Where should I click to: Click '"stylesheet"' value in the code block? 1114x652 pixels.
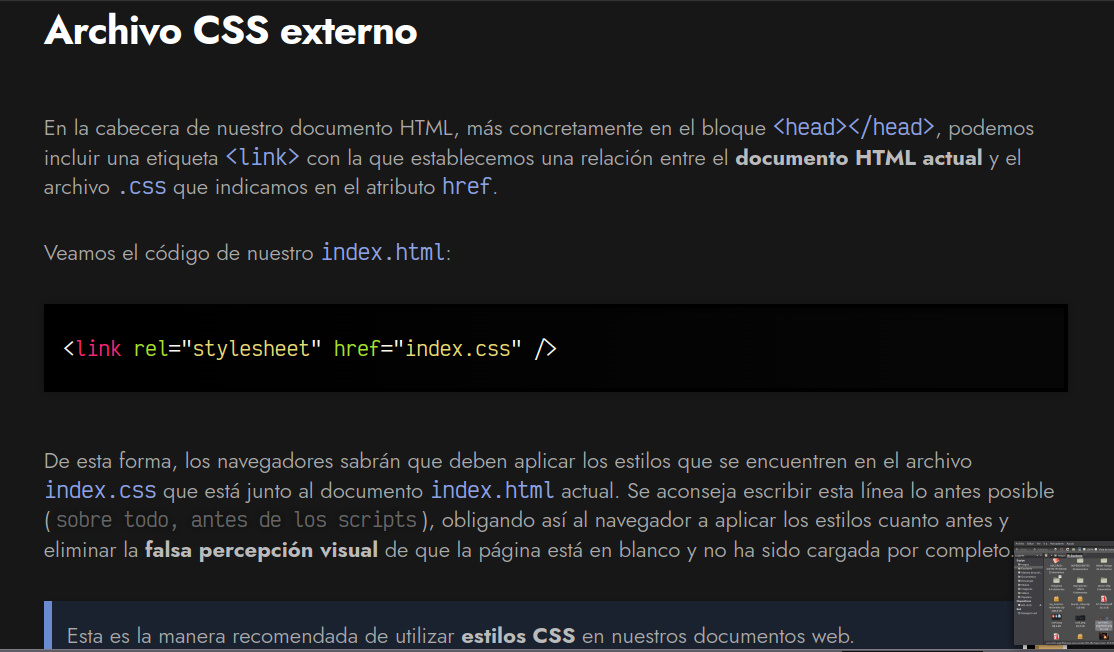point(251,349)
